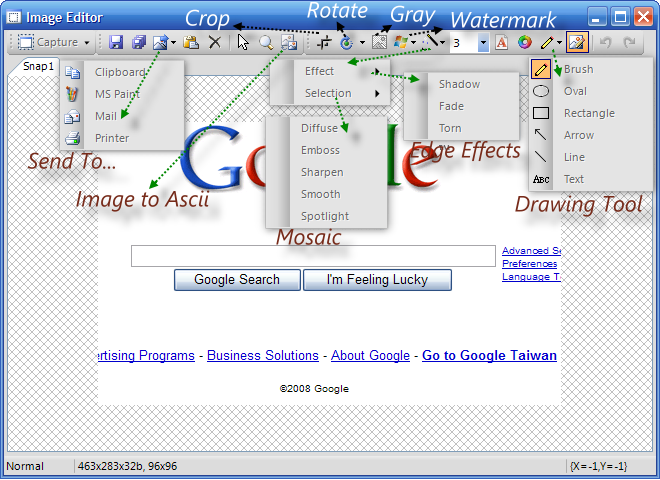Screen dimensions: 660x480
Task: Open the Rotate dropdown arrow
Action: [362, 43]
